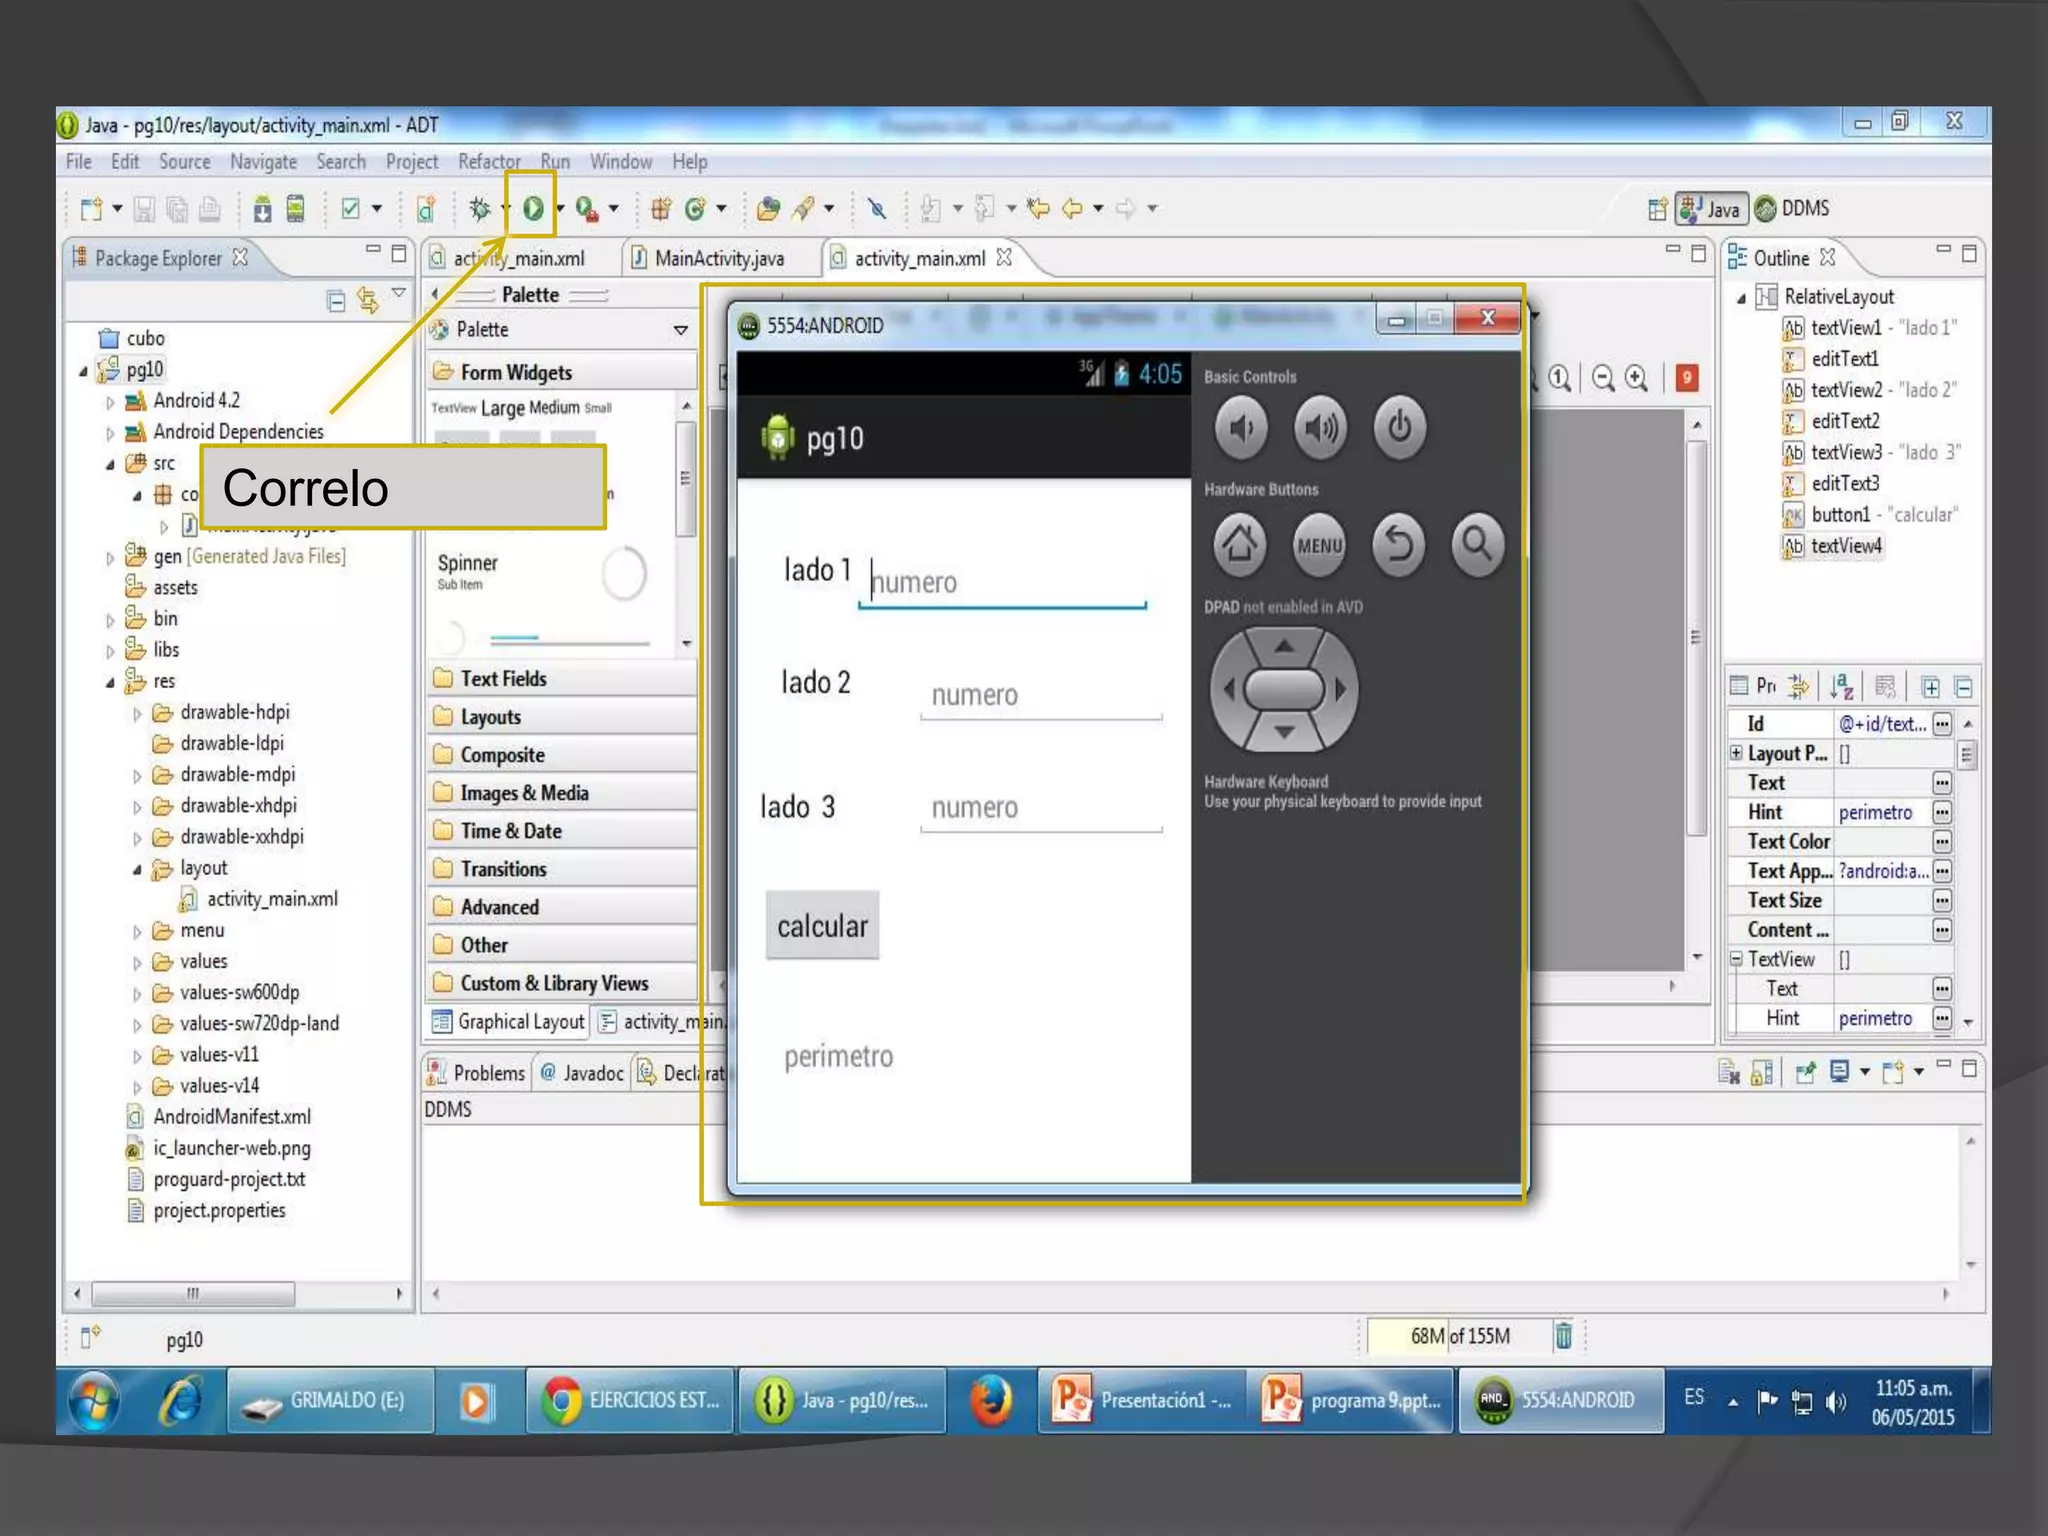Click the Package Explorer horizontal scrollbar
Screen dimensions: 2048x1536
tap(193, 1293)
